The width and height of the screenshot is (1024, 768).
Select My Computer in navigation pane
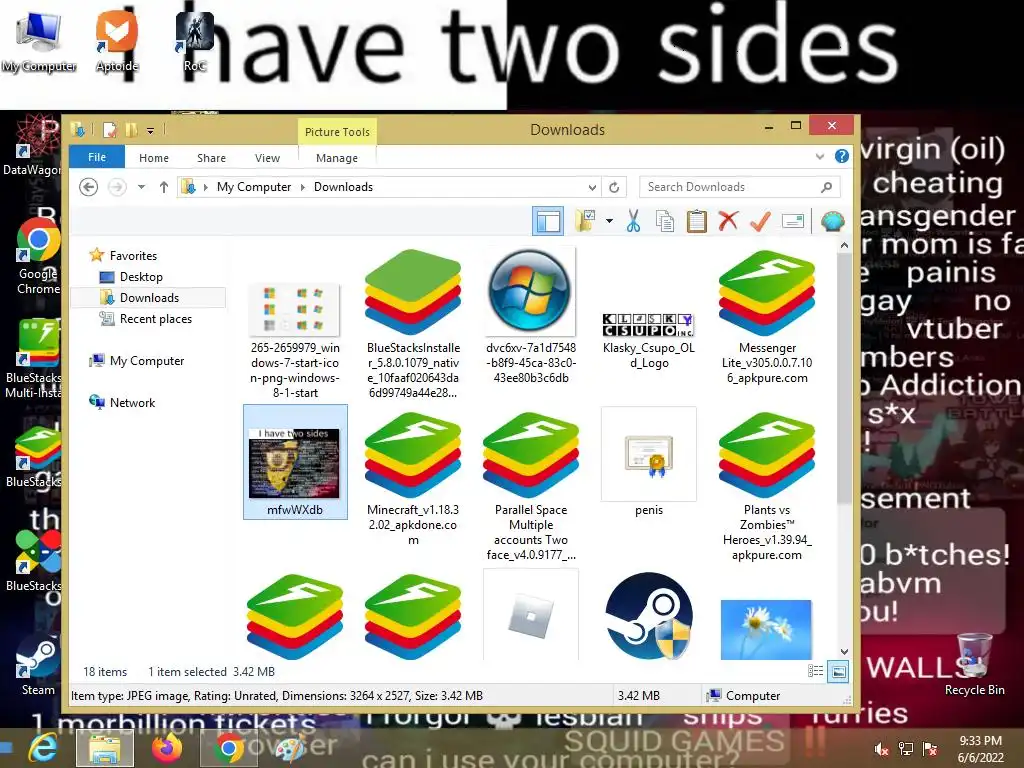[x=147, y=361]
